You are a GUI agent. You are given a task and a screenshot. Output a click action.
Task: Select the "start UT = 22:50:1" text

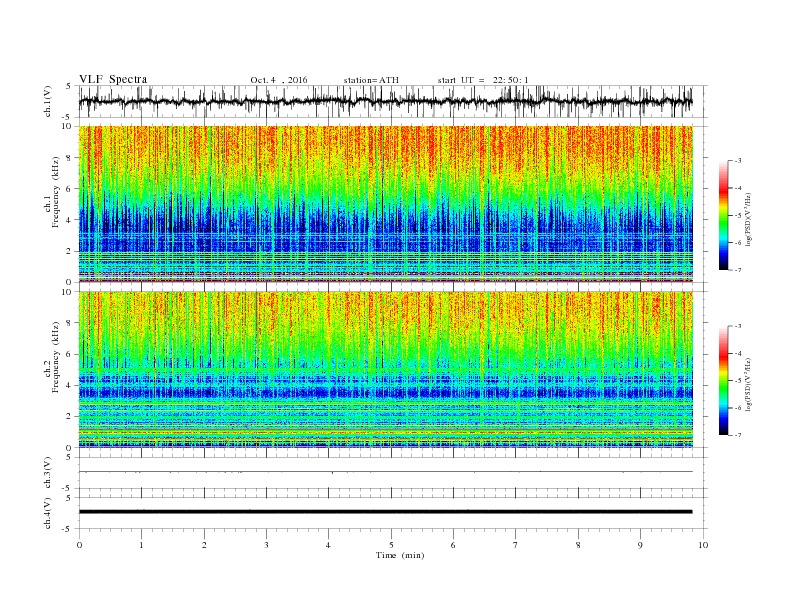pyautogui.click(x=483, y=80)
